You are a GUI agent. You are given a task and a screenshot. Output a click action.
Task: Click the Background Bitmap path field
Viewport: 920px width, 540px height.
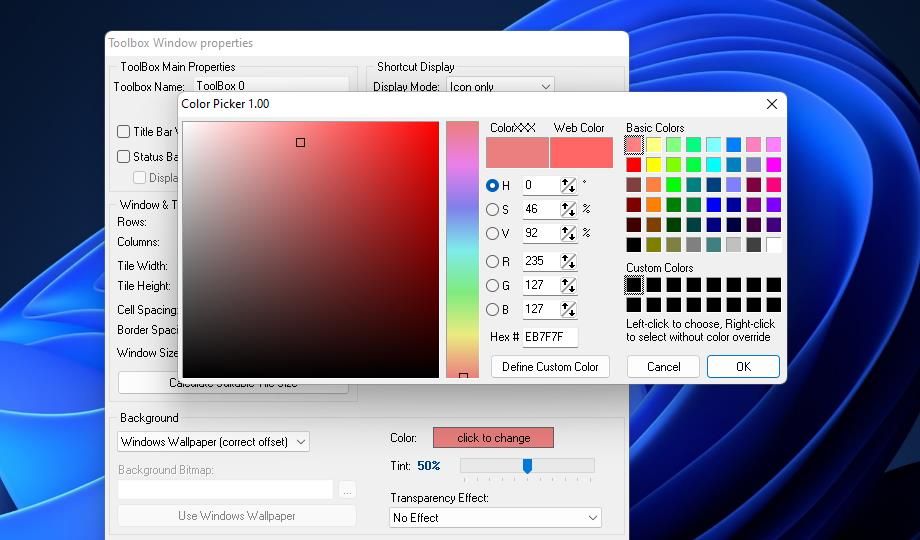tap(225, 490)
